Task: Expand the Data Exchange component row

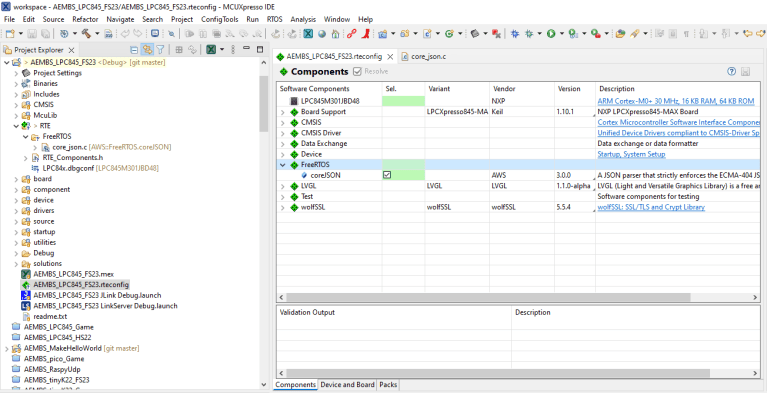Action: coord(282,144)
